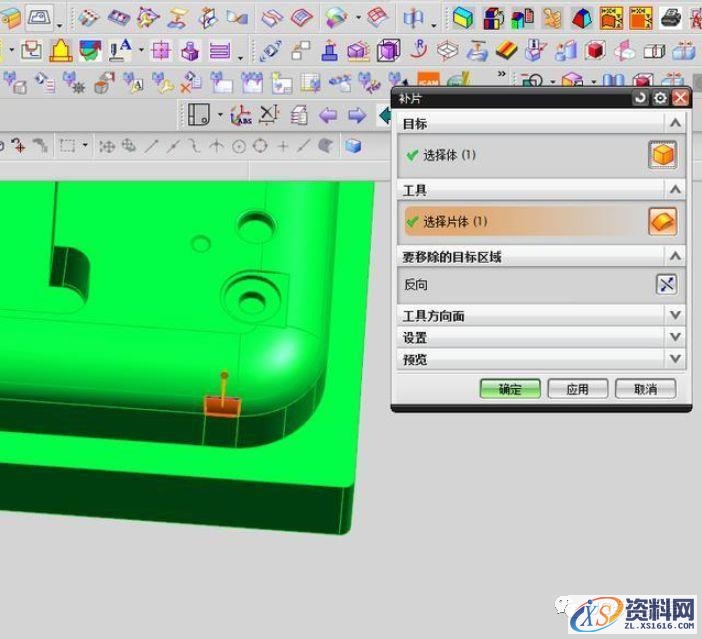This screenshot has height=639, width=702.
Task: Open the dropdown beside the layout panel icon
Action: point(220,115)
